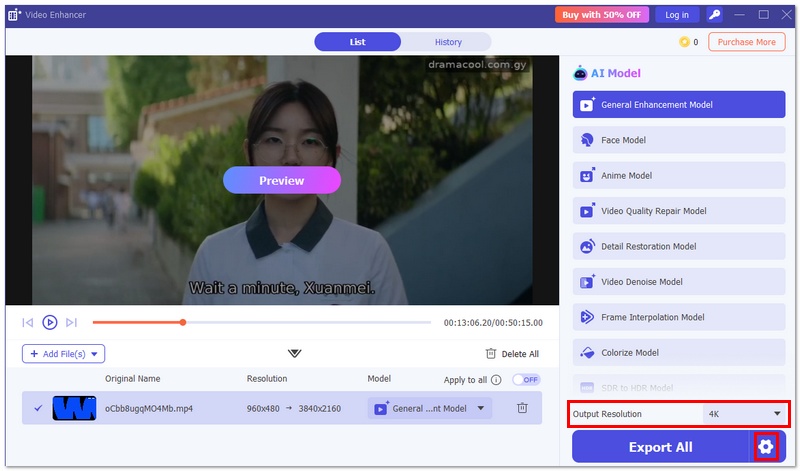Image resolution: width=800 pixels, height=471 pixels.
Task: Select the List tab
Action: (357, 42)
